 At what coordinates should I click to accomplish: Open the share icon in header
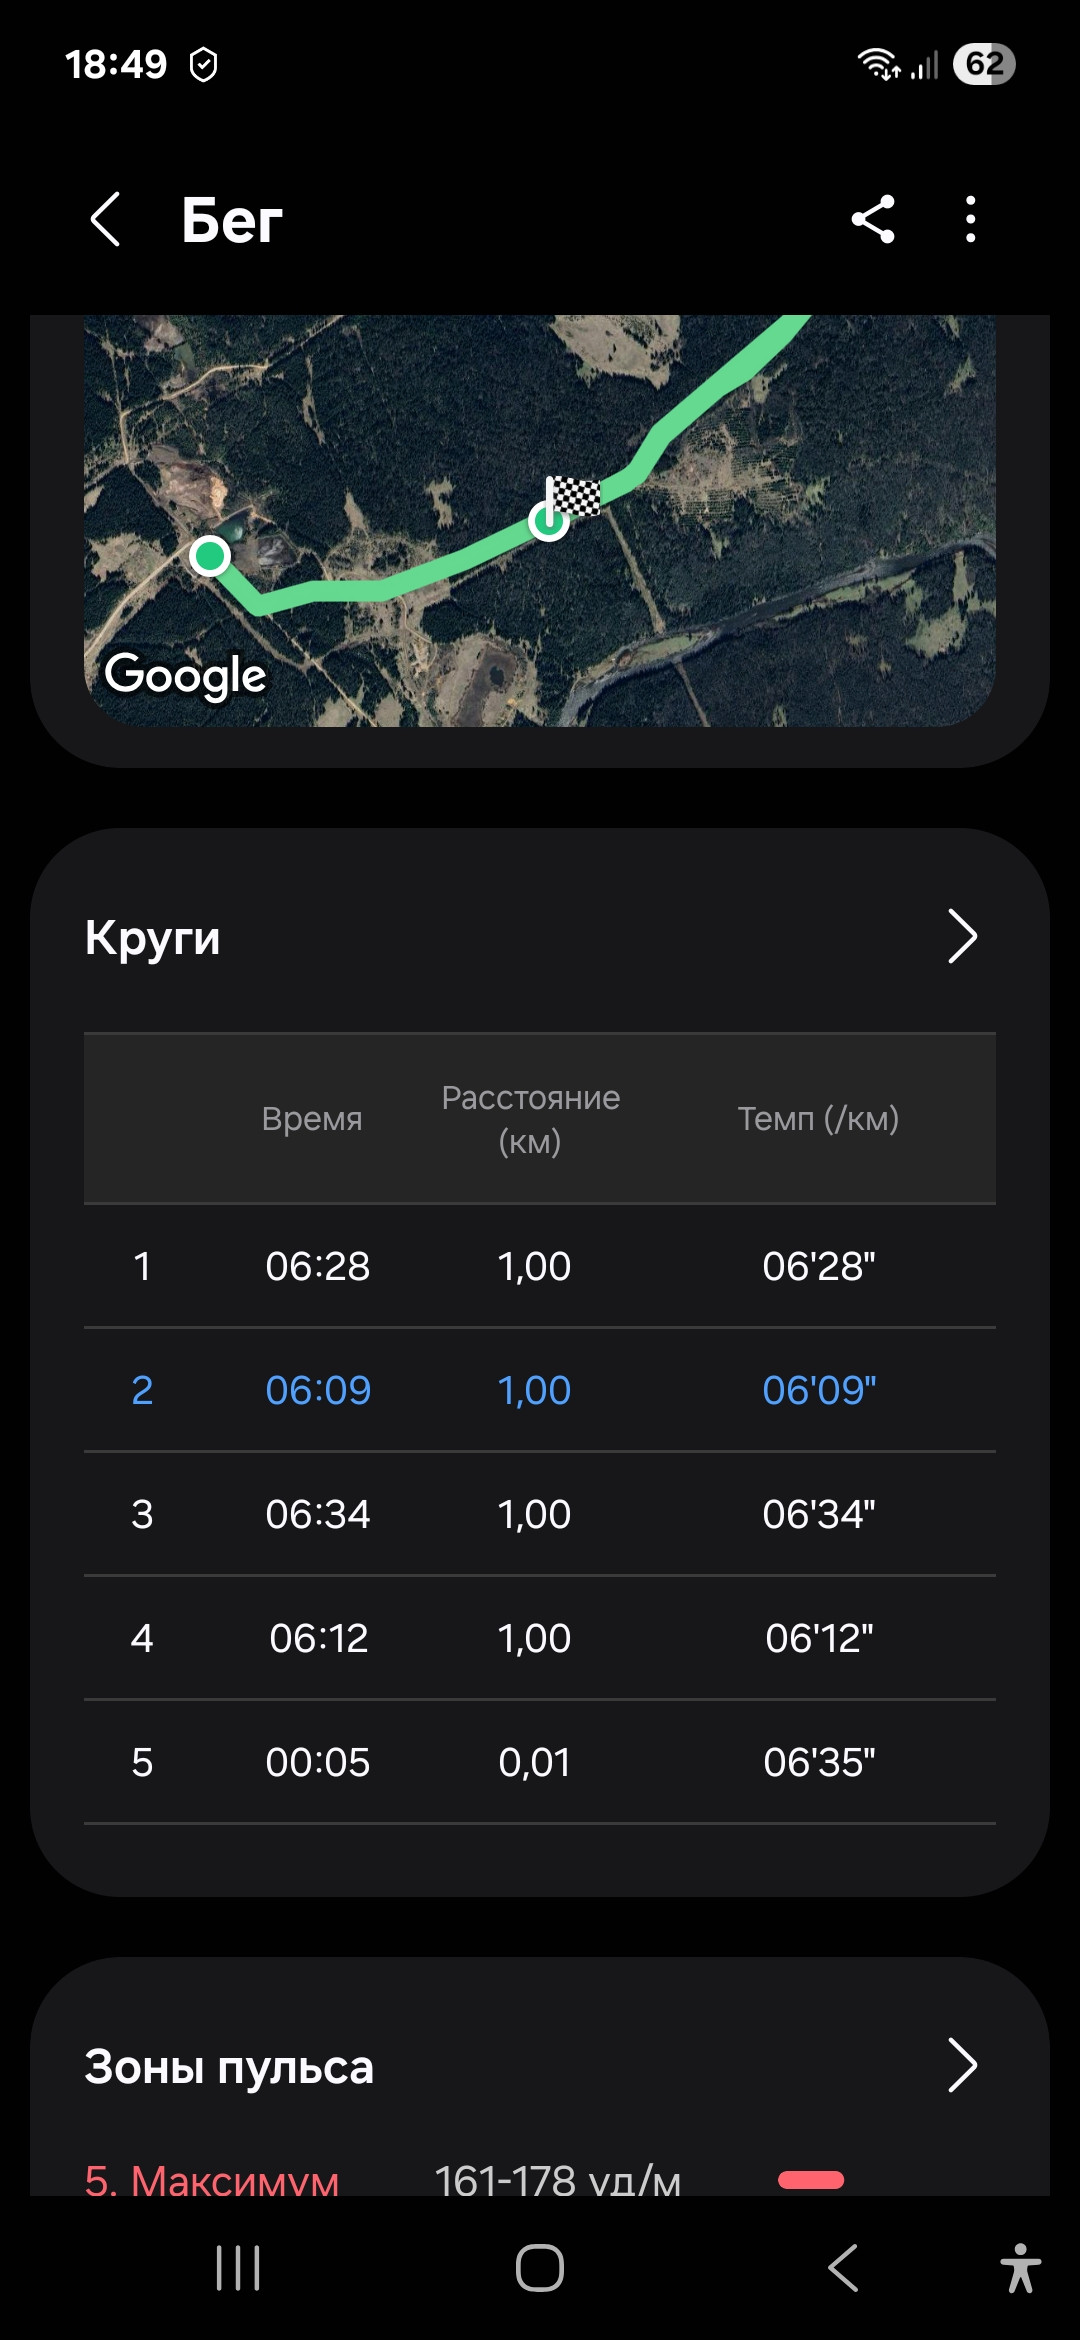coord(873,219)
